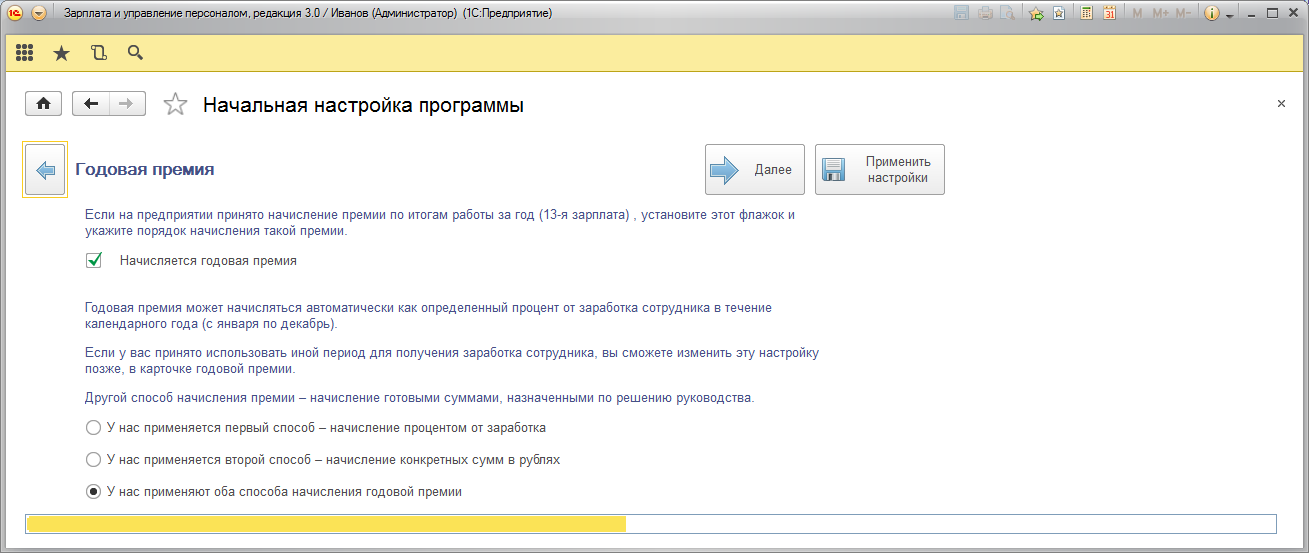Click the setup progress bar
The height and width of the screenshot is (553, 1309).
tap(651, 524)
